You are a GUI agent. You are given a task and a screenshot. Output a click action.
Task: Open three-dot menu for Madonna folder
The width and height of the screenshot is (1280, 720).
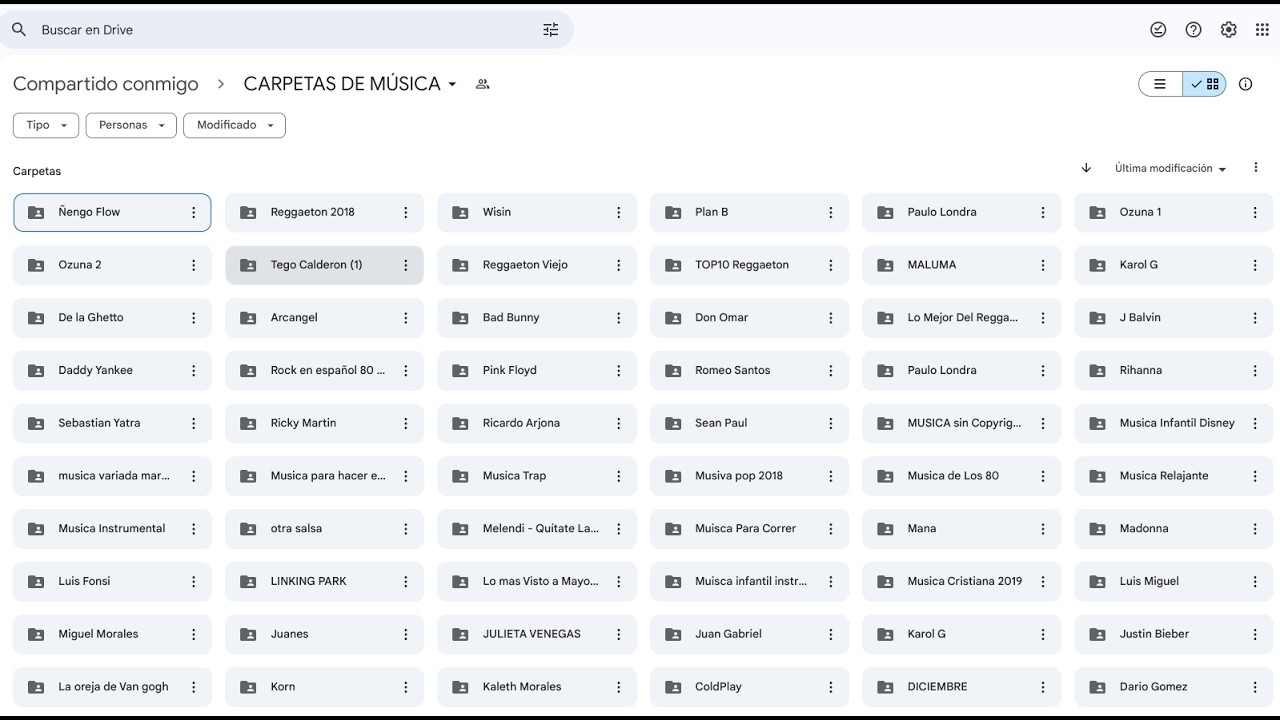(1255, 529)
